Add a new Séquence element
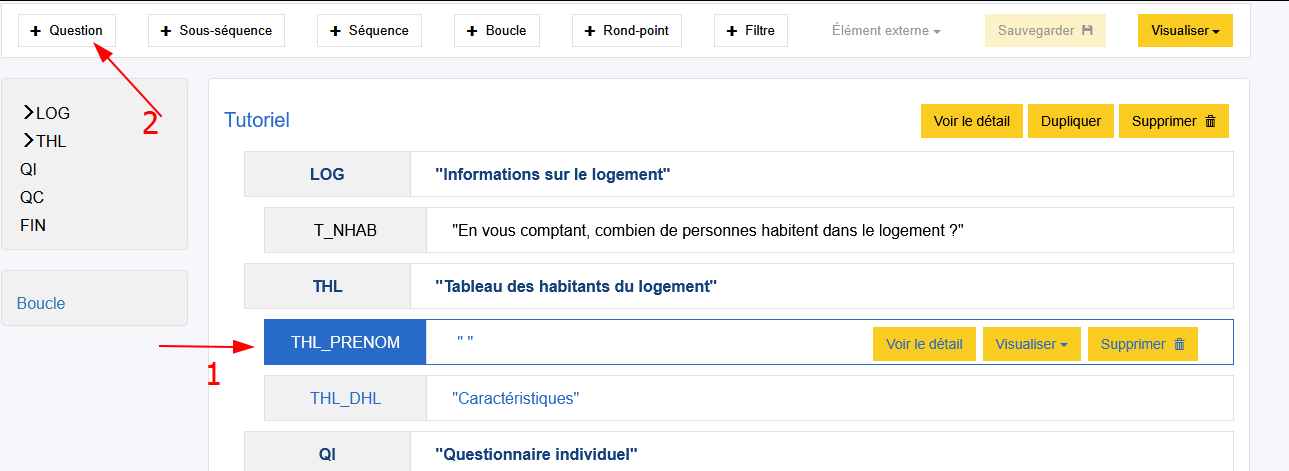1289x471 pixels. tap(369, 31)
